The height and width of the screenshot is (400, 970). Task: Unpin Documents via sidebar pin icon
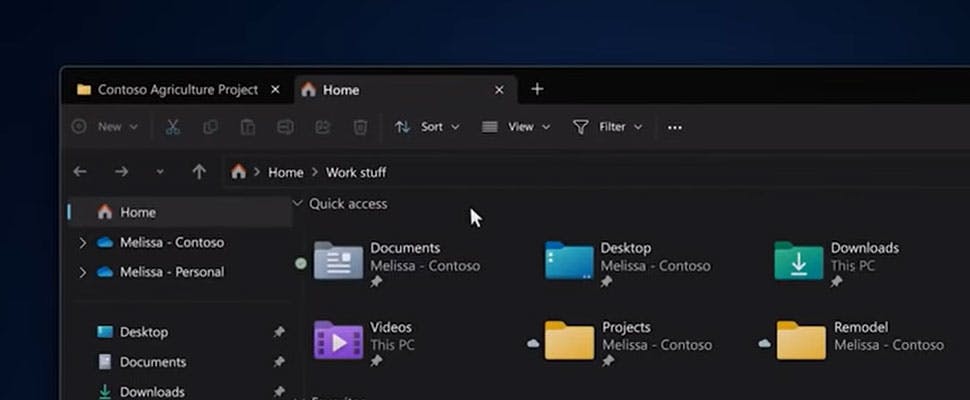(279, 362)
